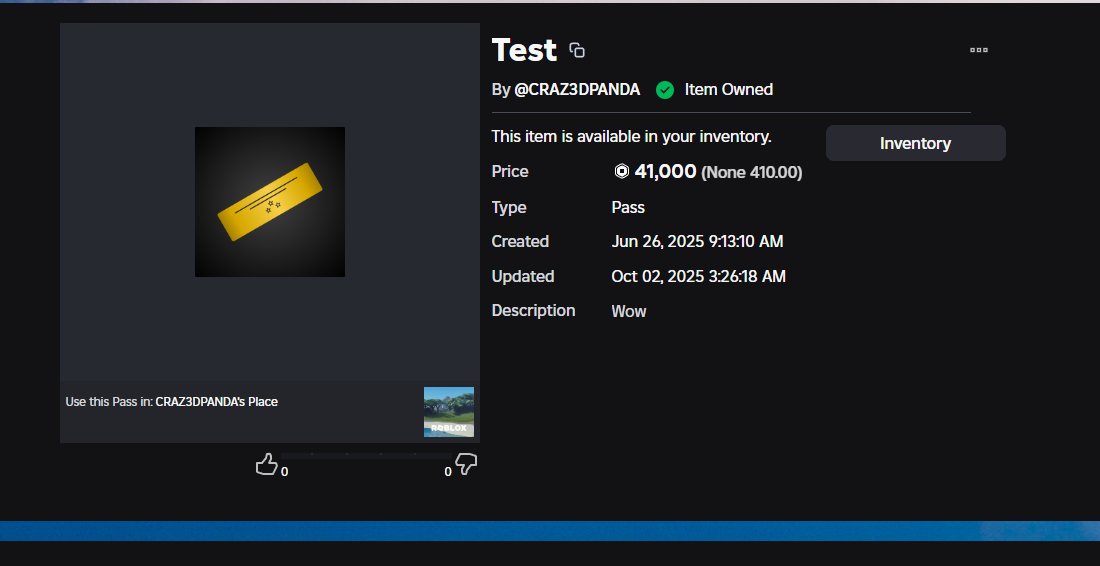Open the three-dot more options menu
This screenshot has height=566, width=1100.
point(979,50)
